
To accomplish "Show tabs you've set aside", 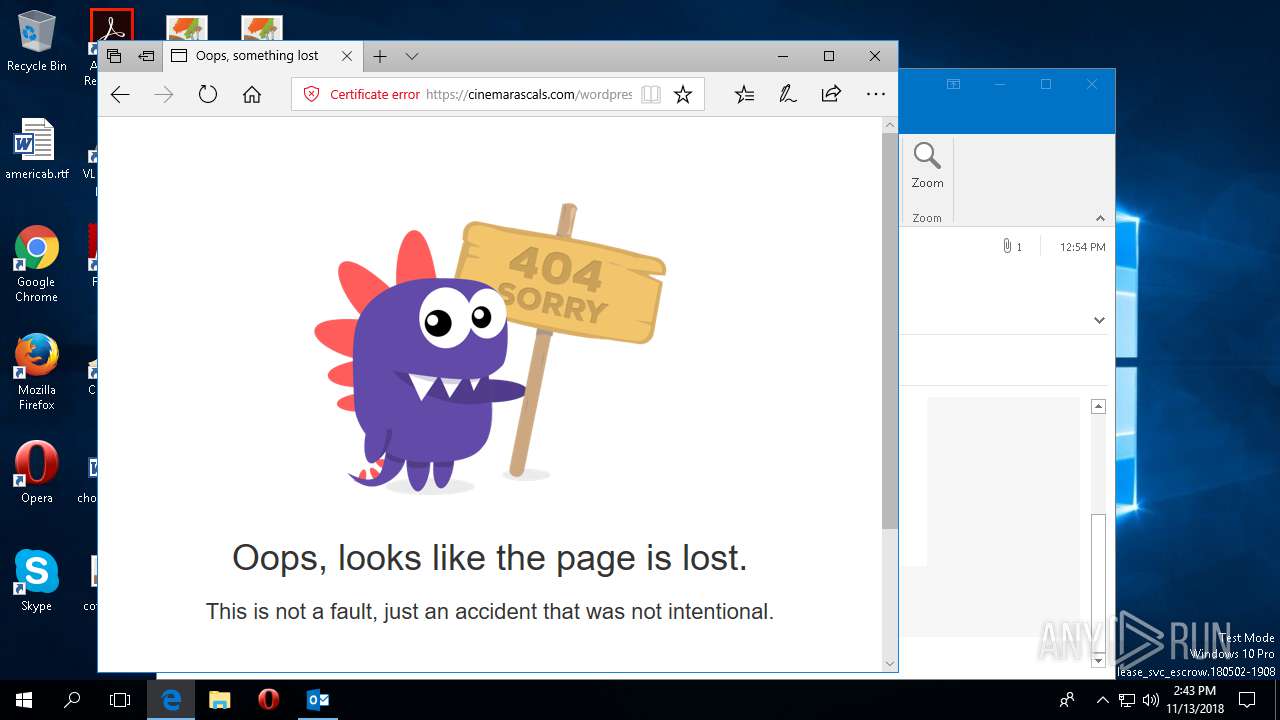I will pyautogui.click(x=114, y=56).
